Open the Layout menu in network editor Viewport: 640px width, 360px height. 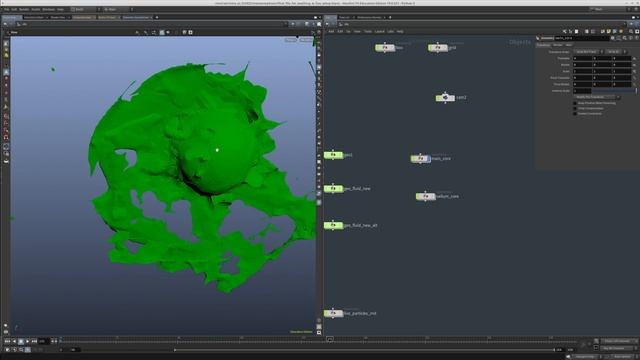point(380,31)
